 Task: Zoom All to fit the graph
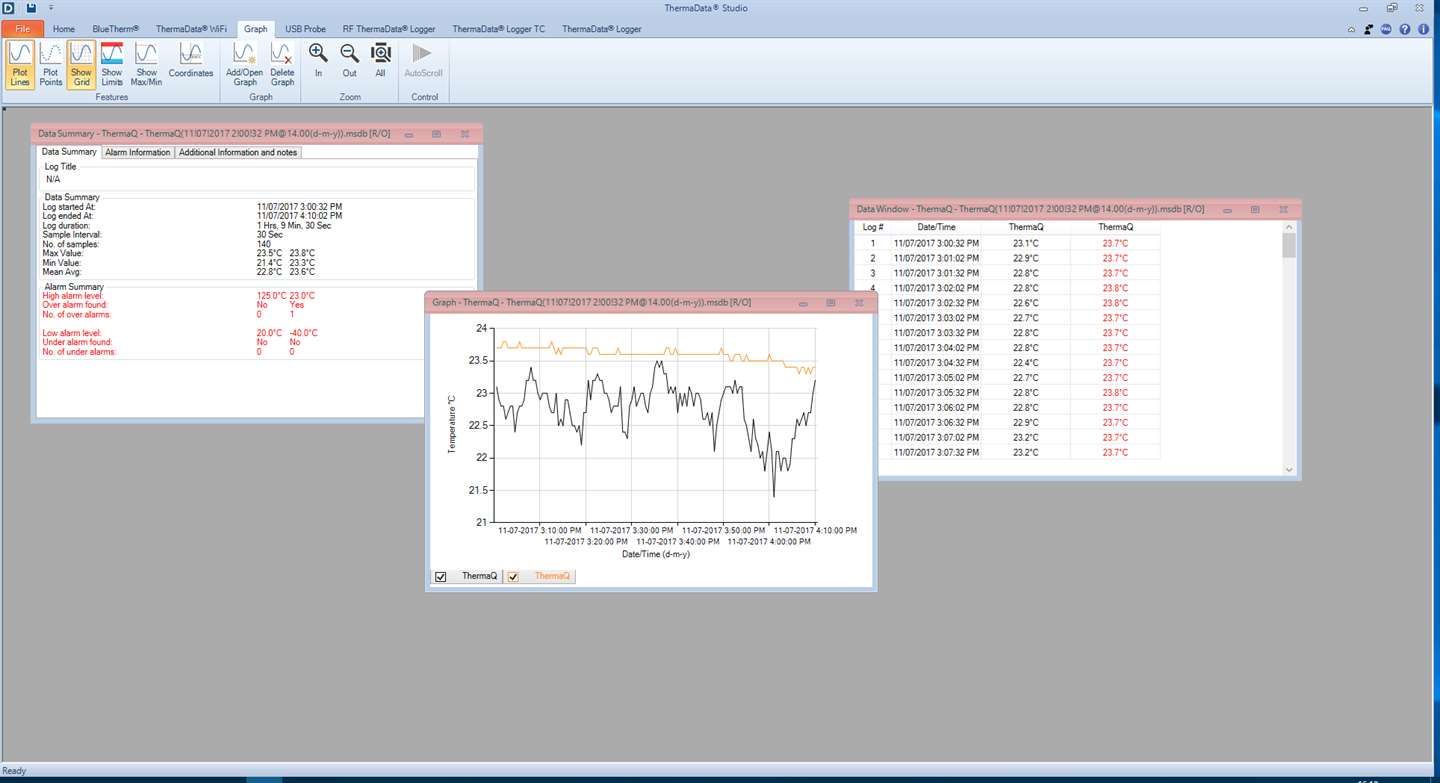coord(381,60)
